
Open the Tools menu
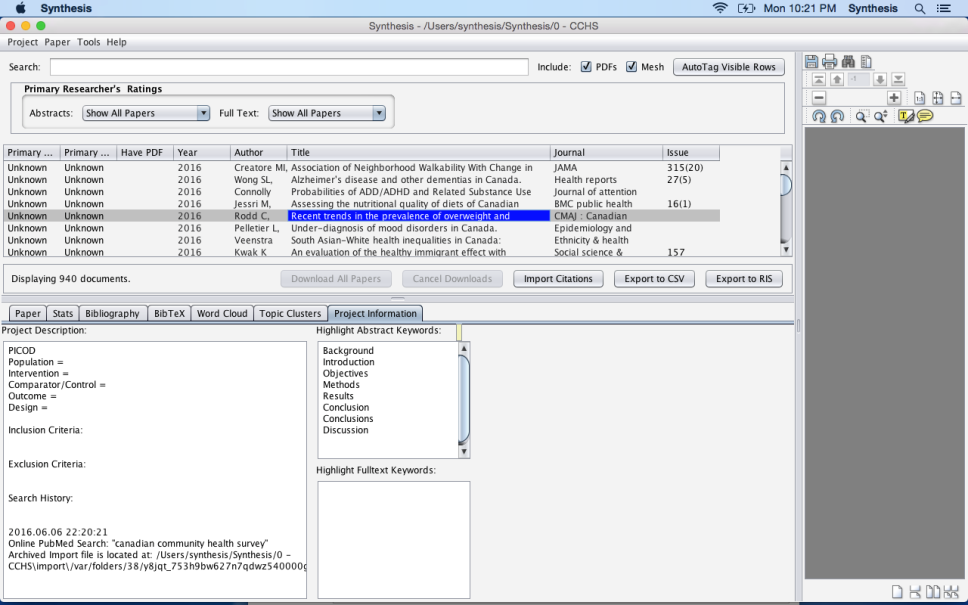[89, 42]
